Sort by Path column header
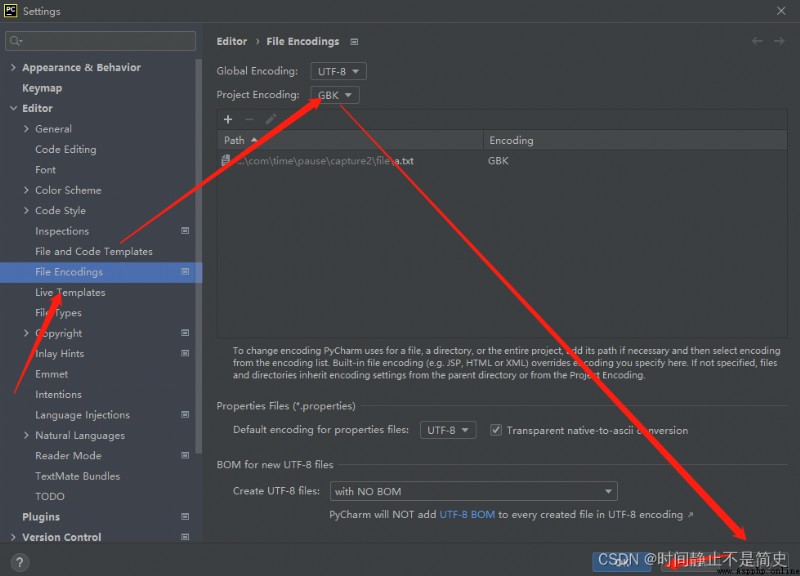Image resolution: width=800 pixels, height=576 pixels. click(x=350, y=140)
